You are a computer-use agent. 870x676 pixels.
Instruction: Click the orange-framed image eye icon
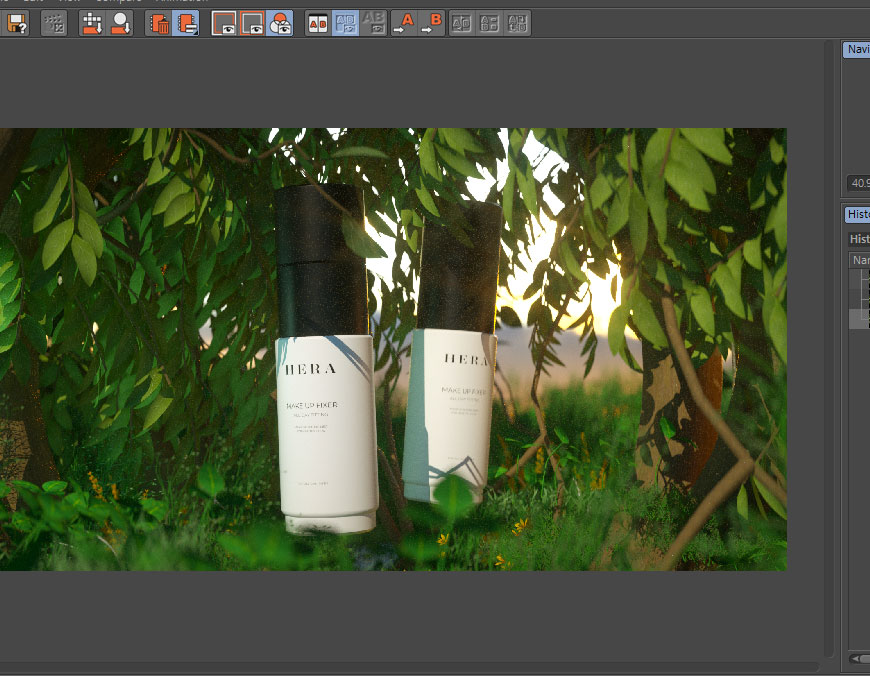[252, 24]
